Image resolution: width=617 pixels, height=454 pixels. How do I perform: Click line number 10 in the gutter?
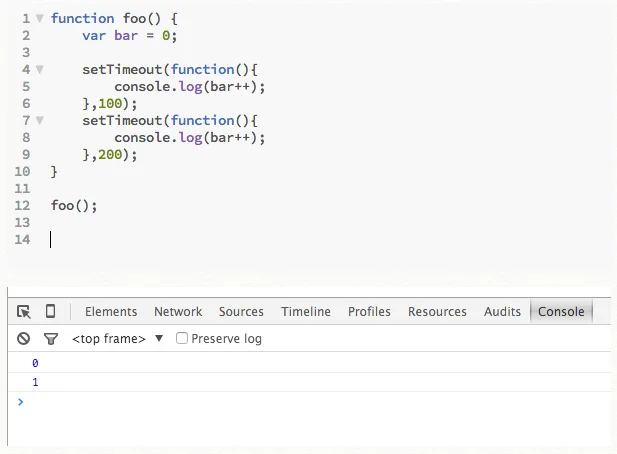(22, 172)
